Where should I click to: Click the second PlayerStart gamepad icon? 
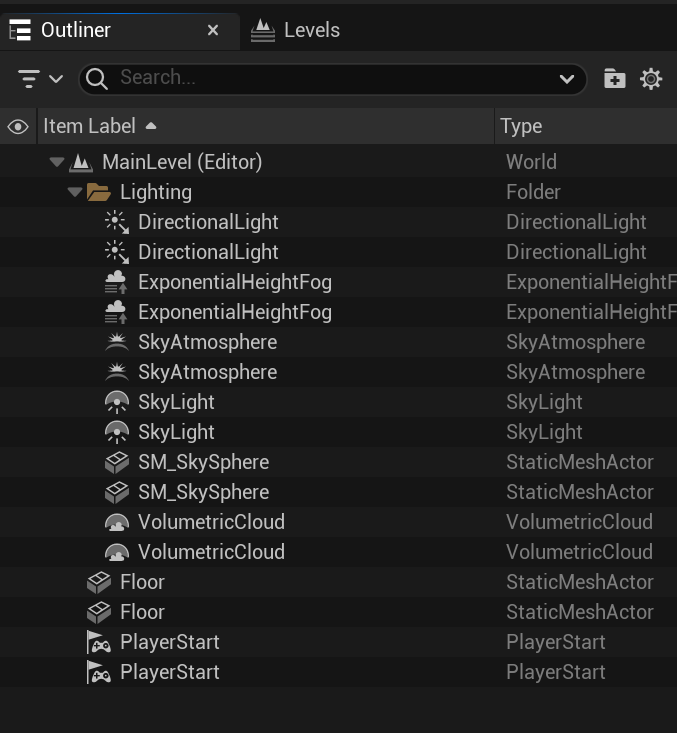[99, 672]
